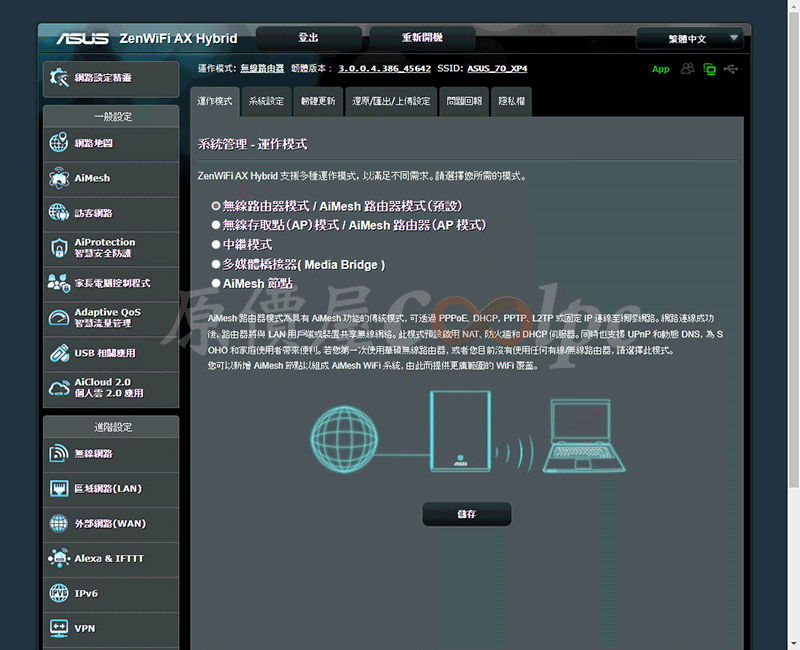Click the 系統管理 - 運作模式 heading

click(253, 144)
